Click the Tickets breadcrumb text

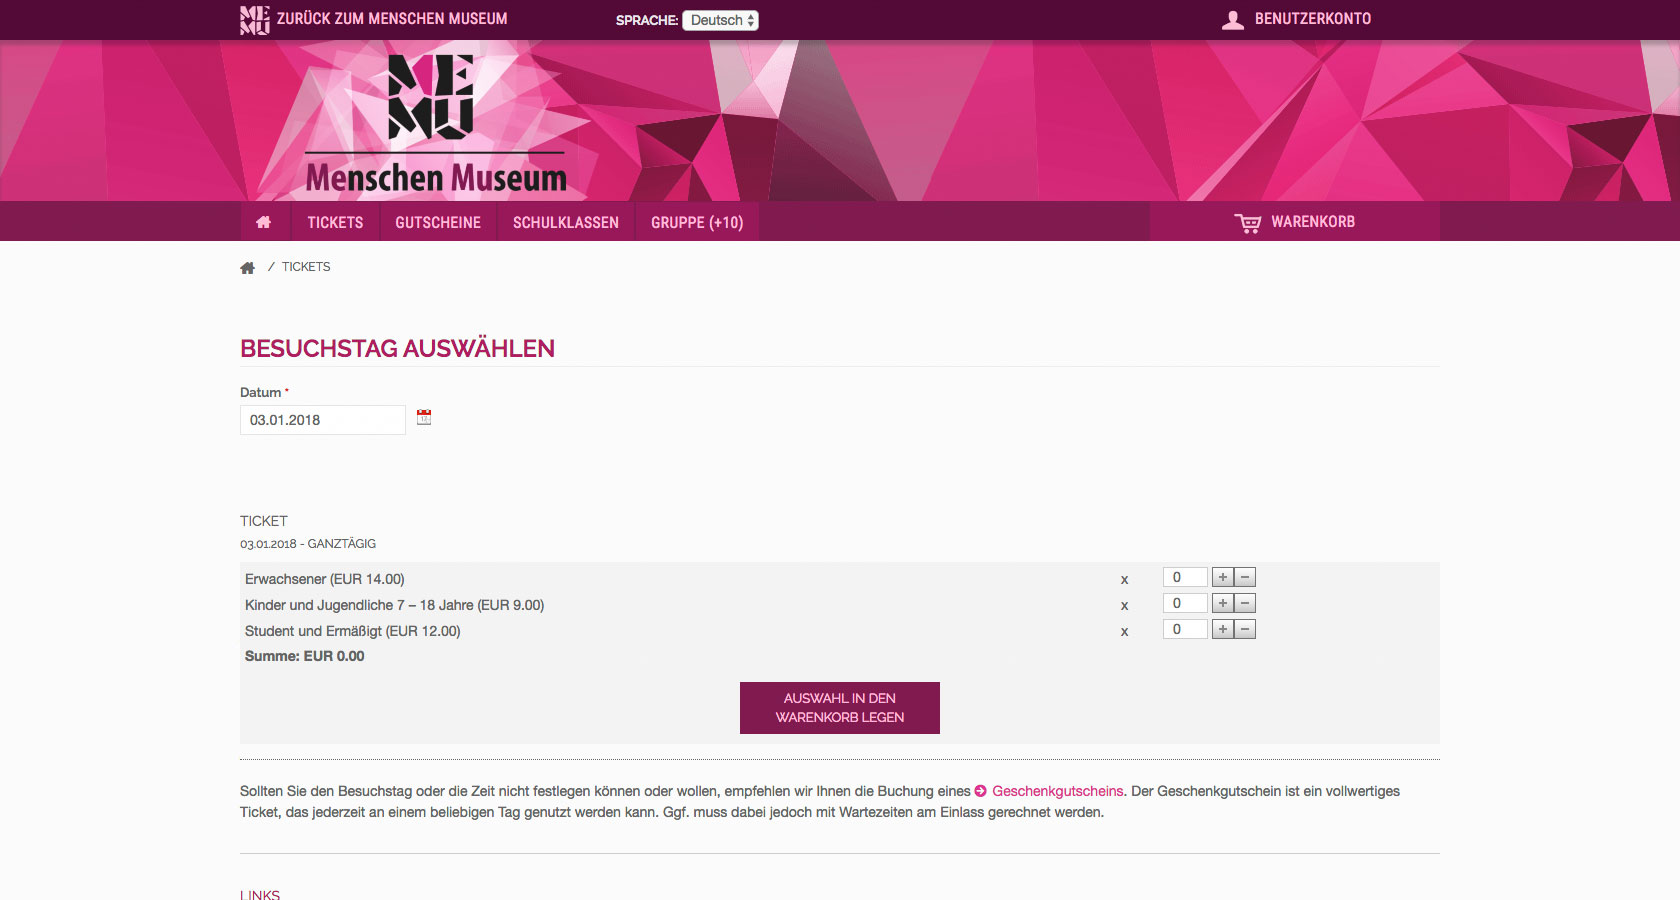[306, 267]
